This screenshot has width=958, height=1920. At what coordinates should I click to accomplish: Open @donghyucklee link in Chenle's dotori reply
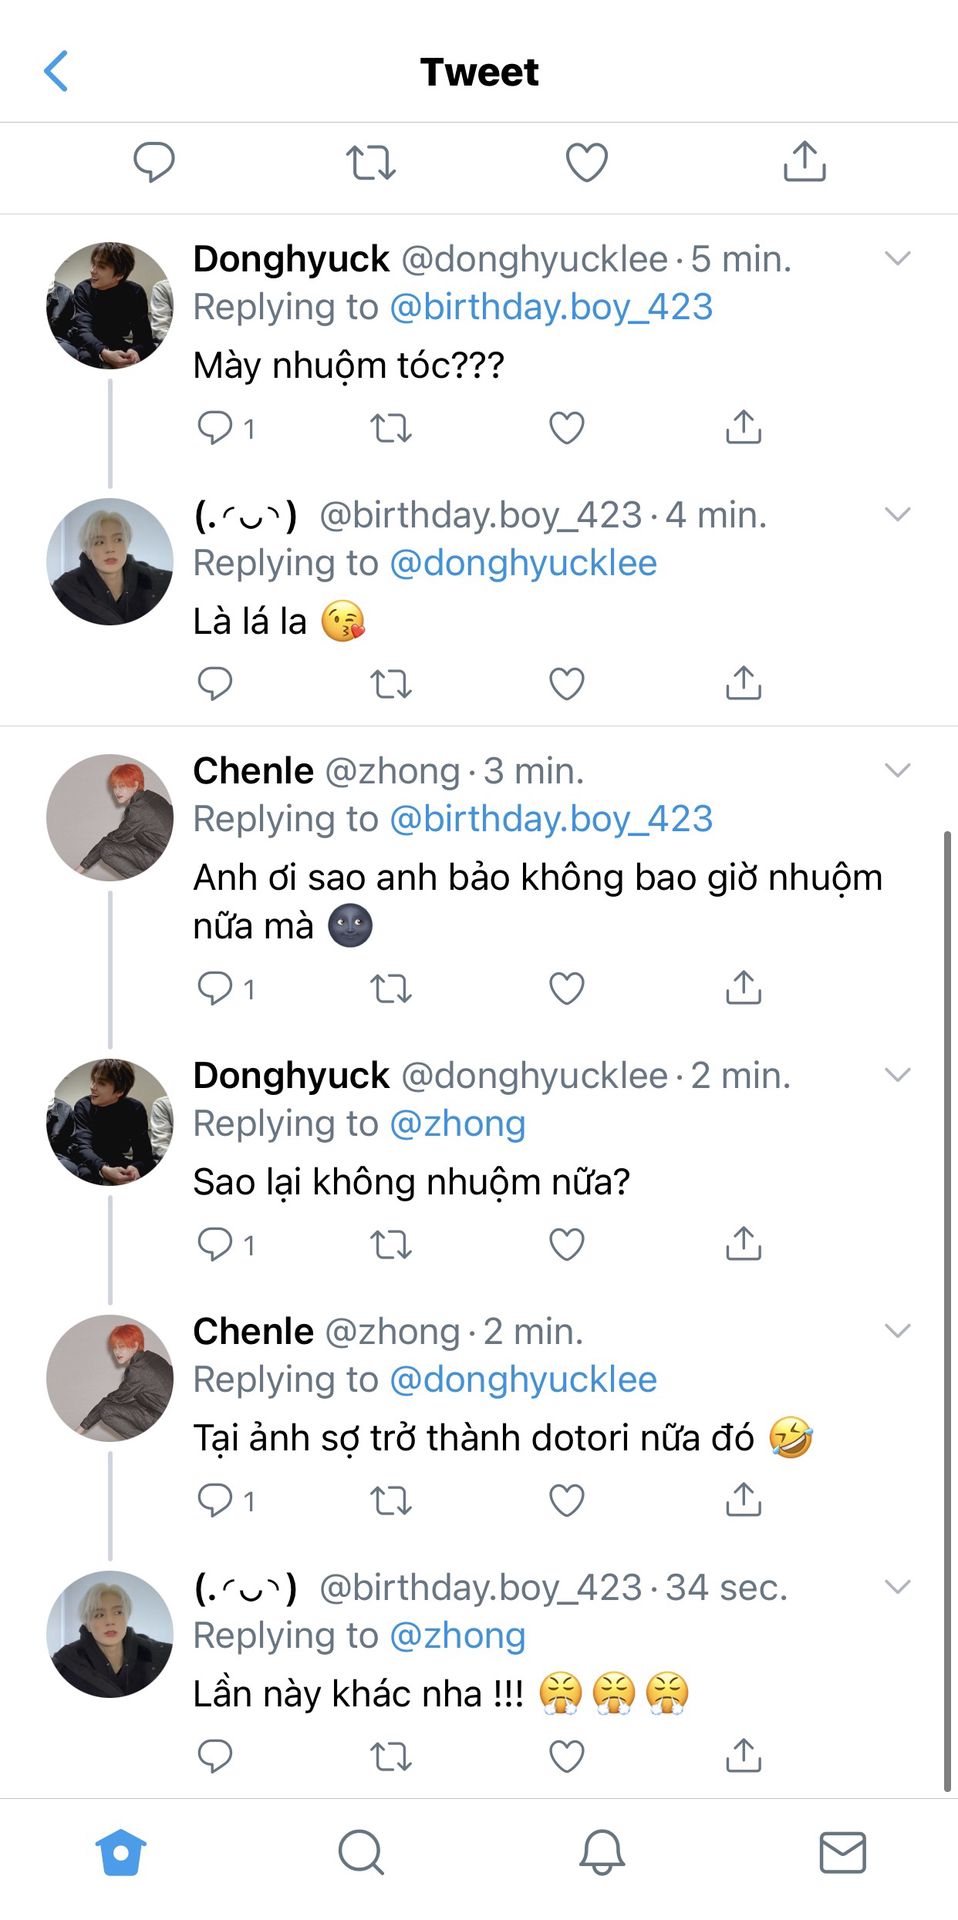(x=523, y=1380)
